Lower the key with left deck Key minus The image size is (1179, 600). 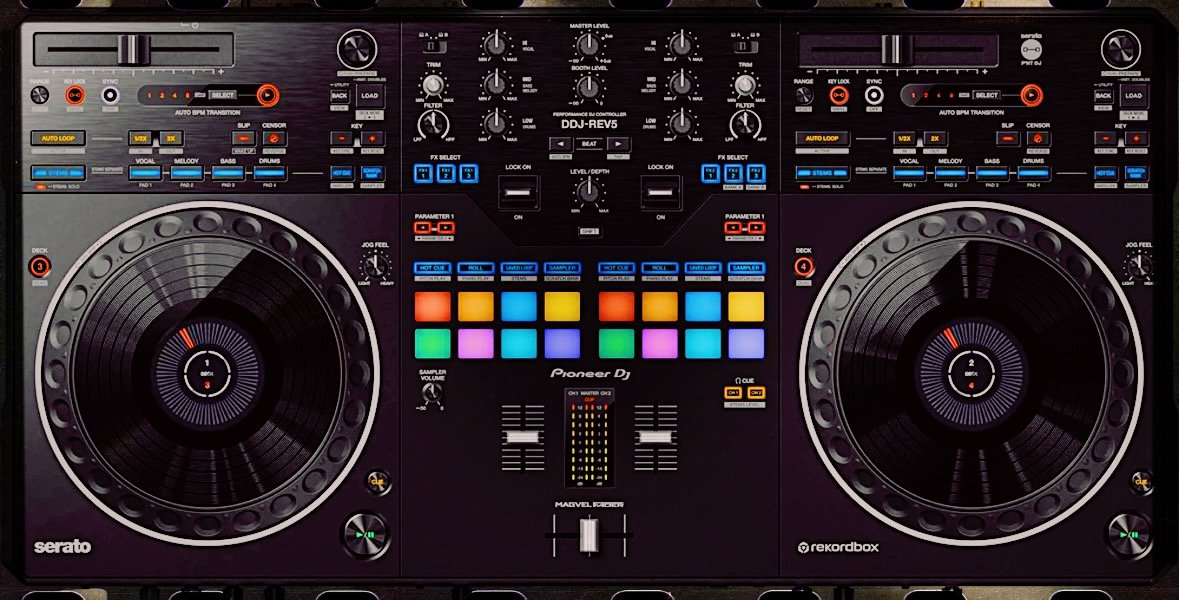341,138
